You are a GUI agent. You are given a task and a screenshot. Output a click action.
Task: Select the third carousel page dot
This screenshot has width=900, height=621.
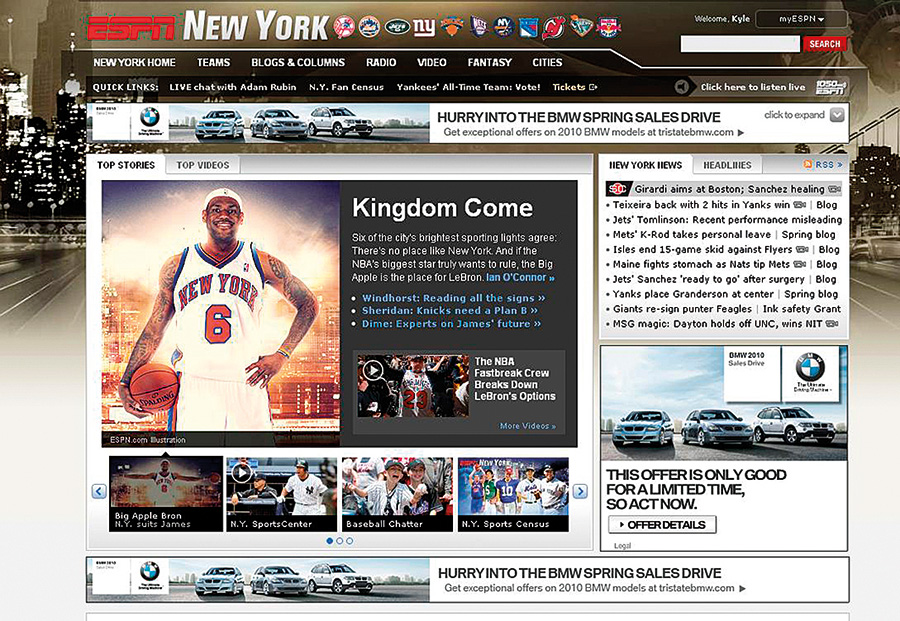coord(350,541)
